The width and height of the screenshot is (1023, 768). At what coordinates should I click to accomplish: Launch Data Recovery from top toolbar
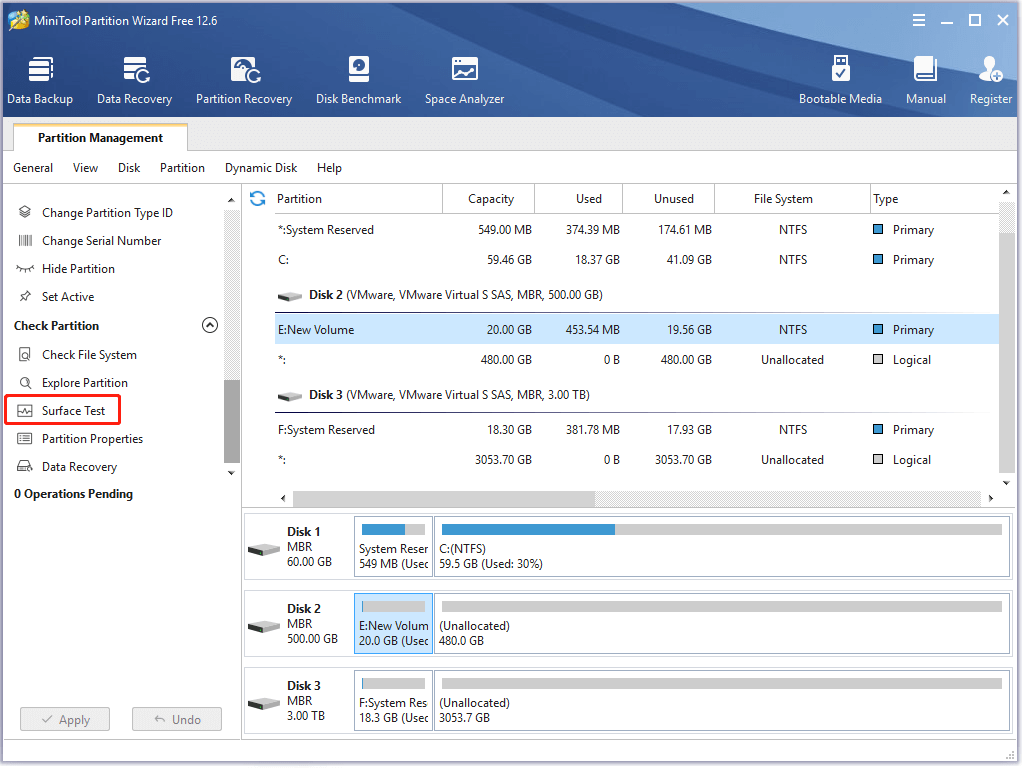tap(134, 80)
